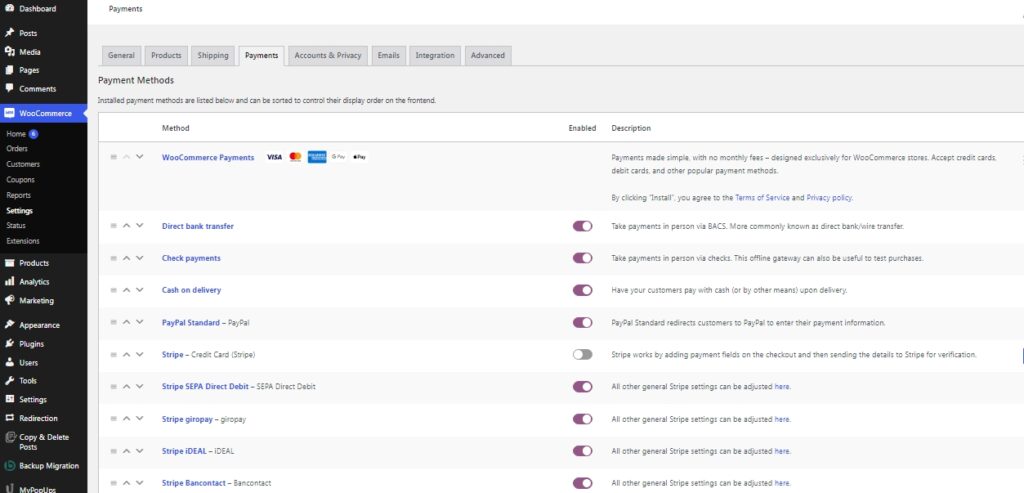Click the Media icon in sidebar

point(9,52)
